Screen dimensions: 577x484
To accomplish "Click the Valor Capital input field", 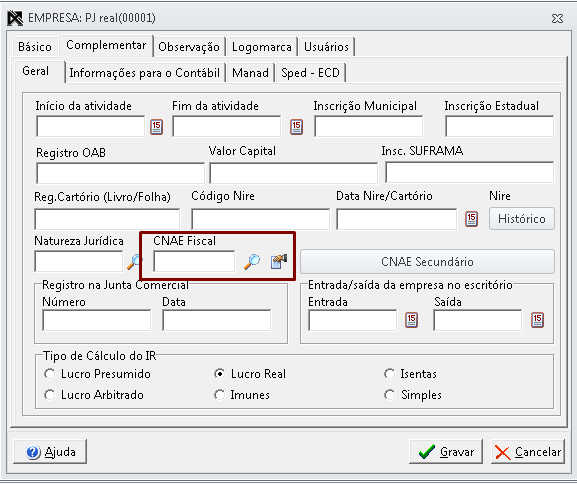I will [x=293, y=173].
